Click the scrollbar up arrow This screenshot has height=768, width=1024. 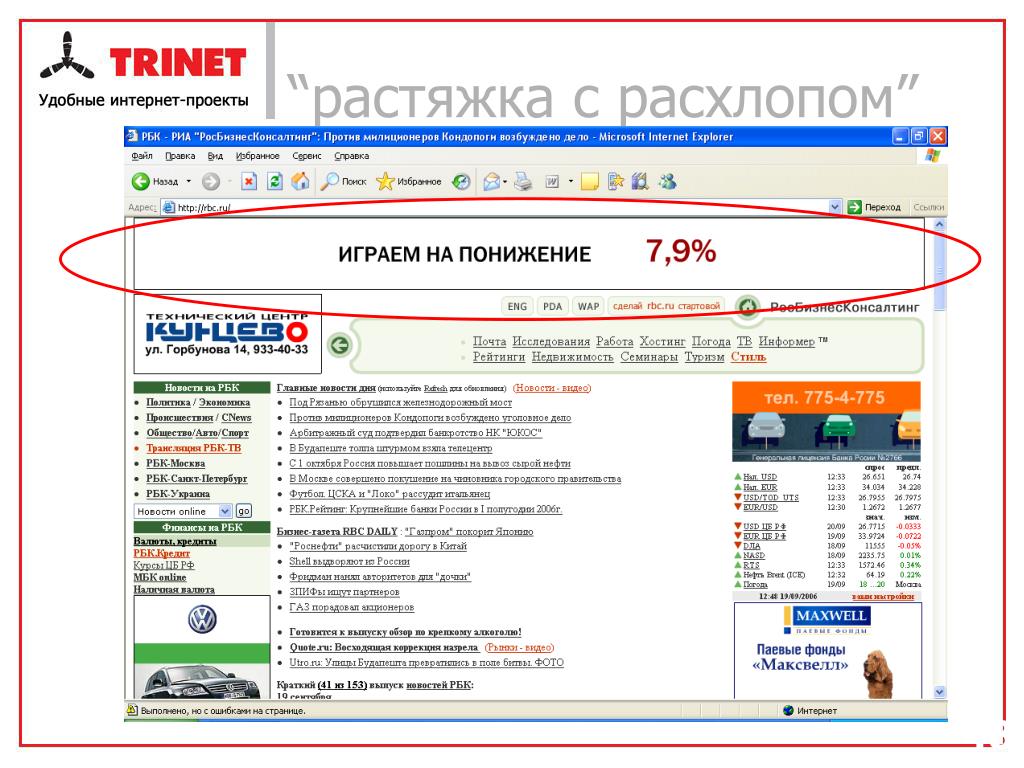[x=940, y=224]
